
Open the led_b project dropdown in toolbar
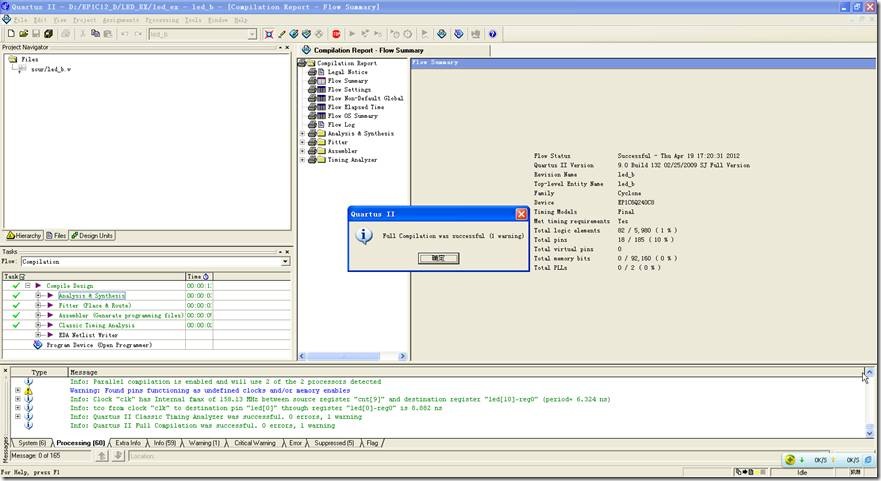[x=252, y=34]
